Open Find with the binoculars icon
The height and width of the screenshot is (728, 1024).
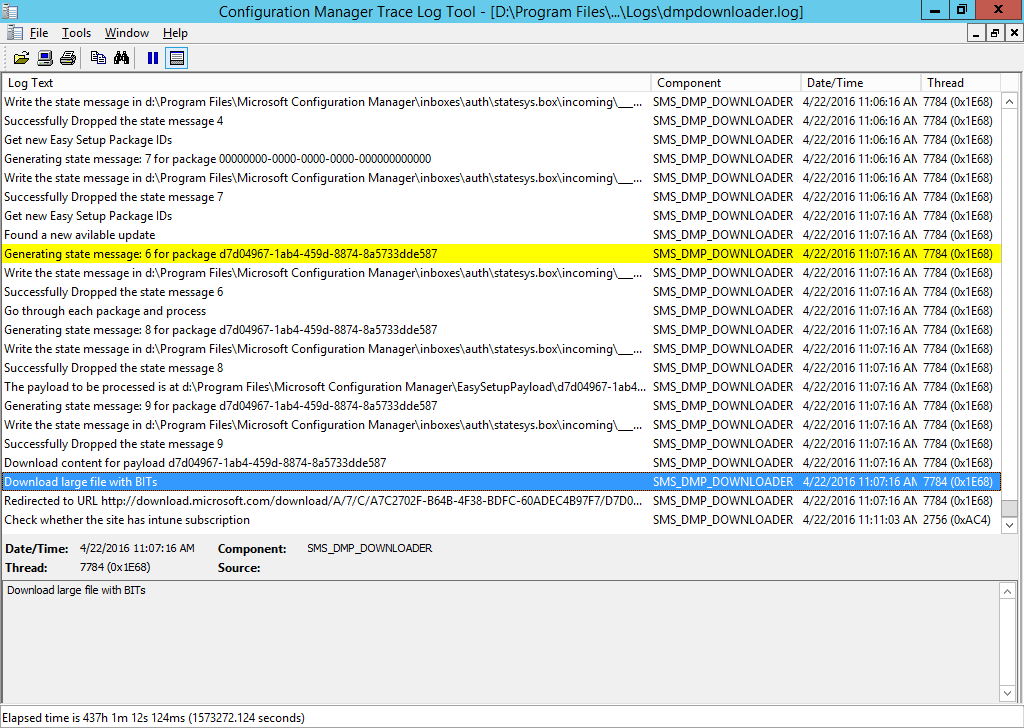(121, 58)
